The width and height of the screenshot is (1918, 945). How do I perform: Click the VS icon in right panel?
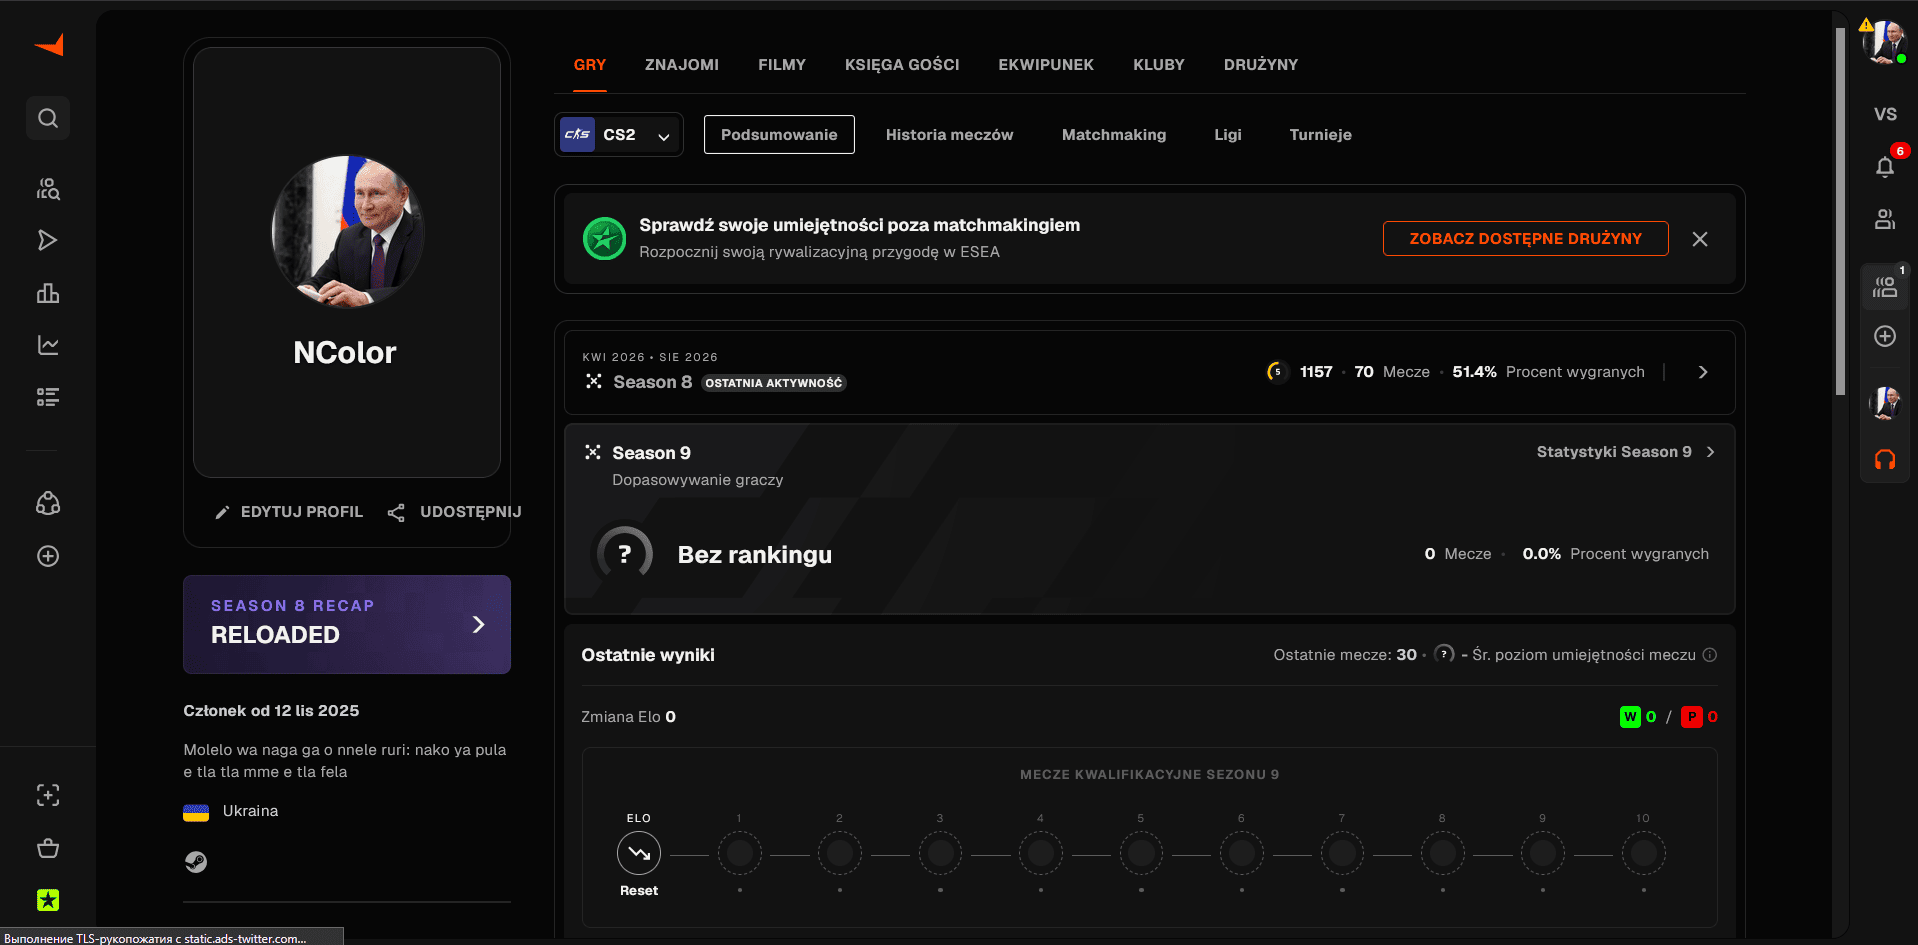1885,114
